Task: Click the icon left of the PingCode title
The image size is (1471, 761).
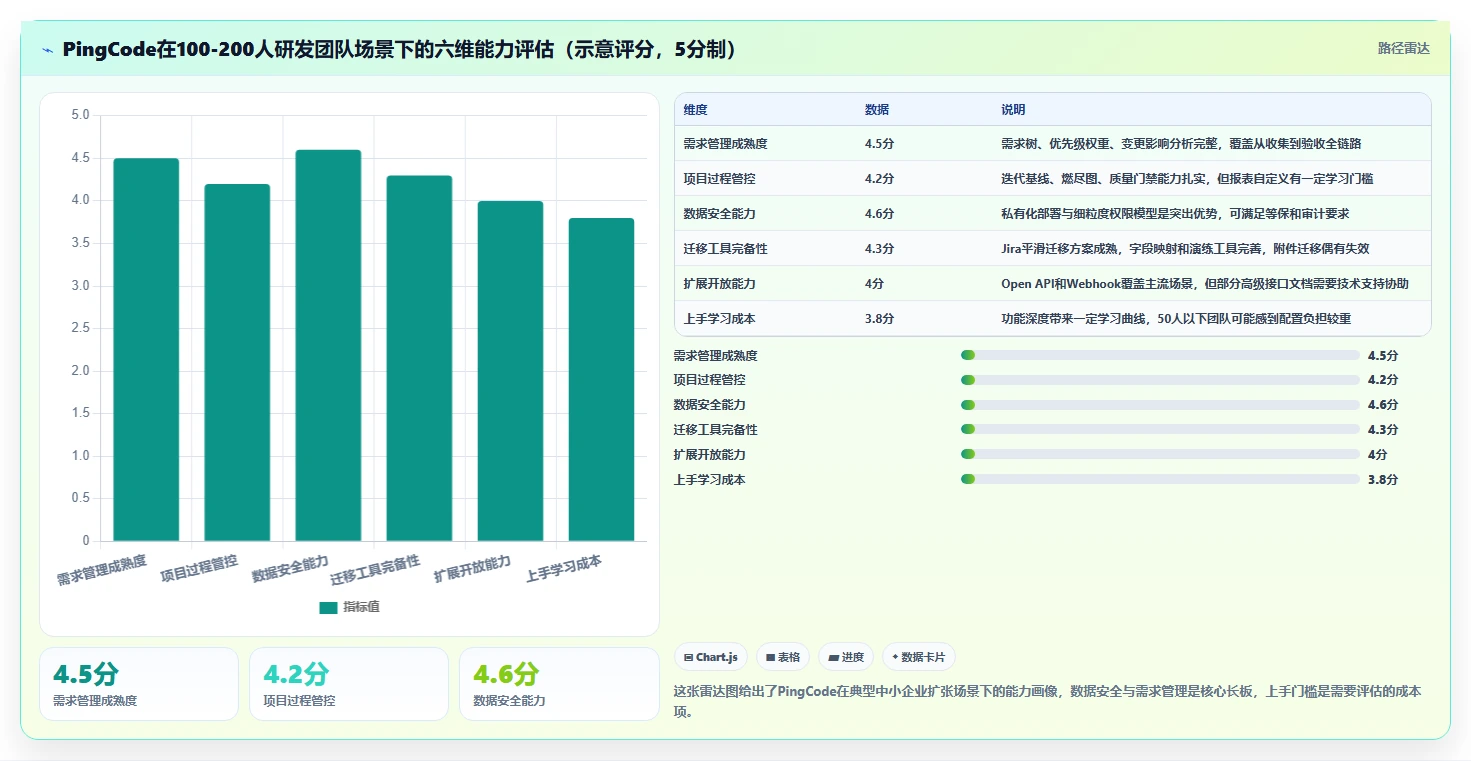Action: click(47, 50)
